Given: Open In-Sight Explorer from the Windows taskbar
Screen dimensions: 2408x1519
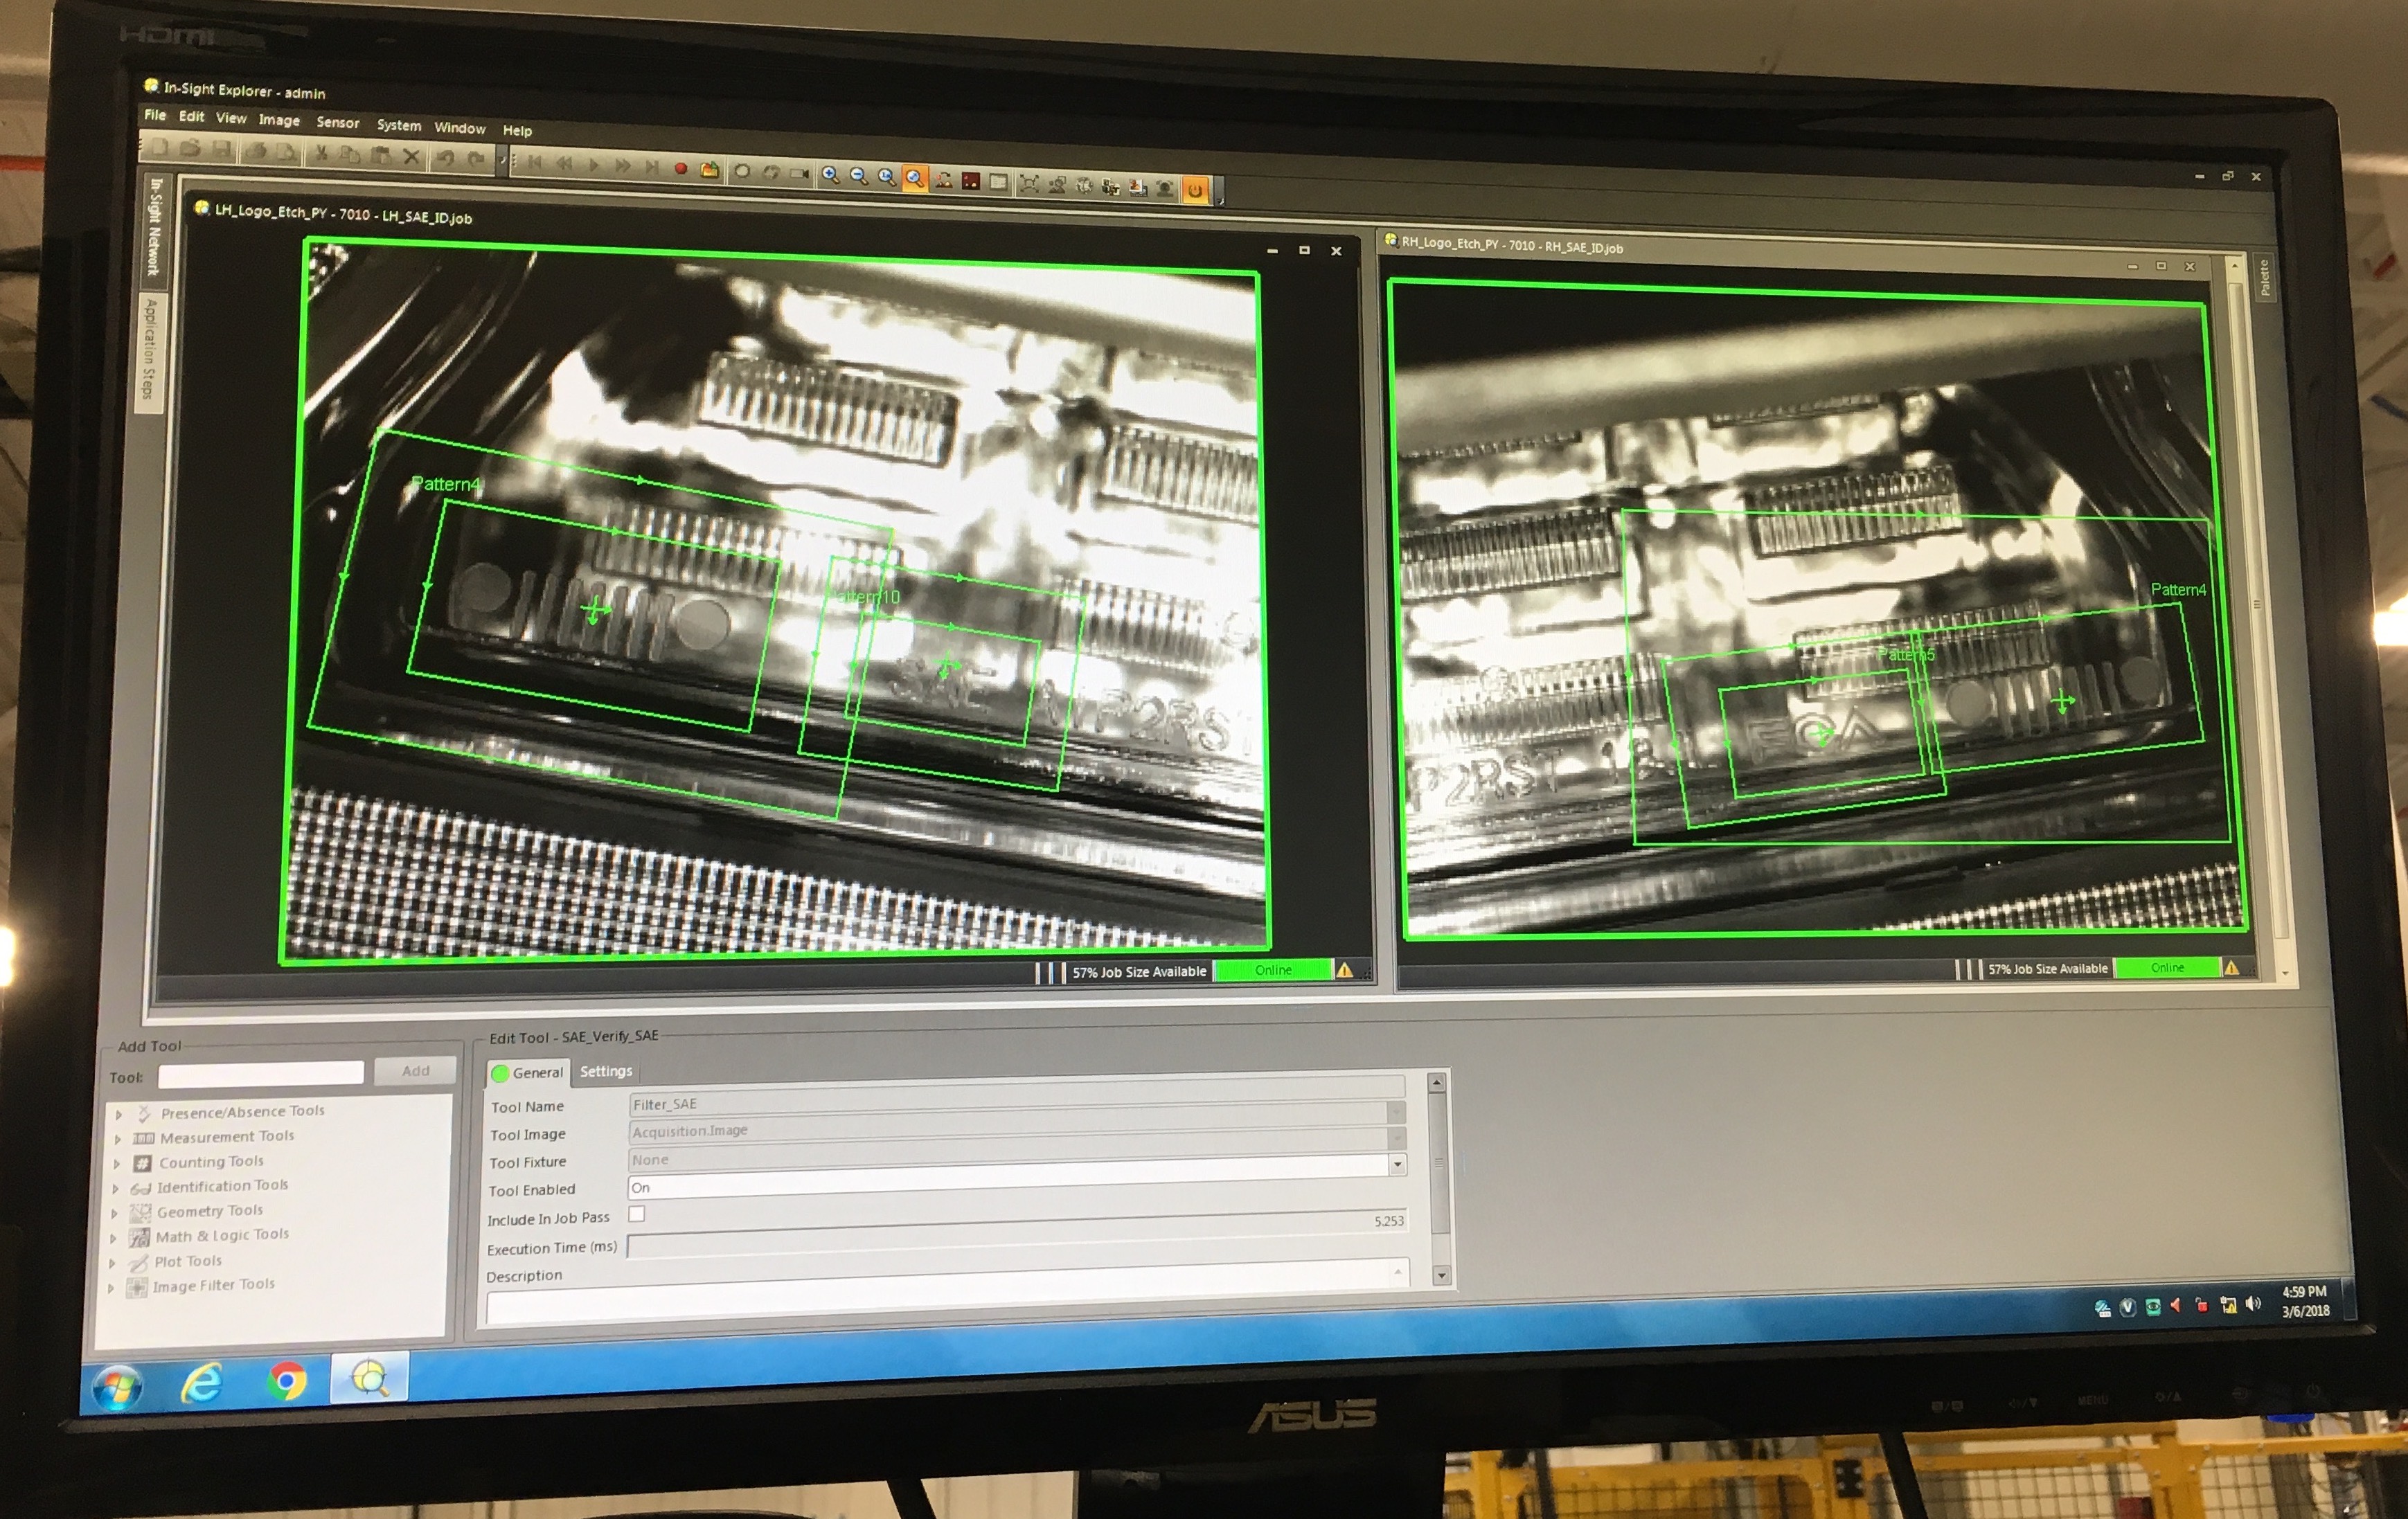Looking at the screenshot, I should tap(369, 1379).
